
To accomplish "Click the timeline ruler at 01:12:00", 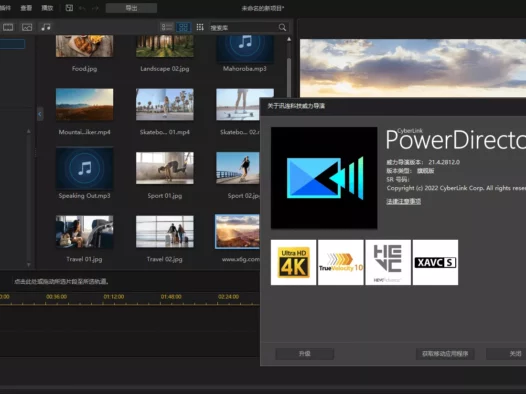I will click(x=114, y=297).
